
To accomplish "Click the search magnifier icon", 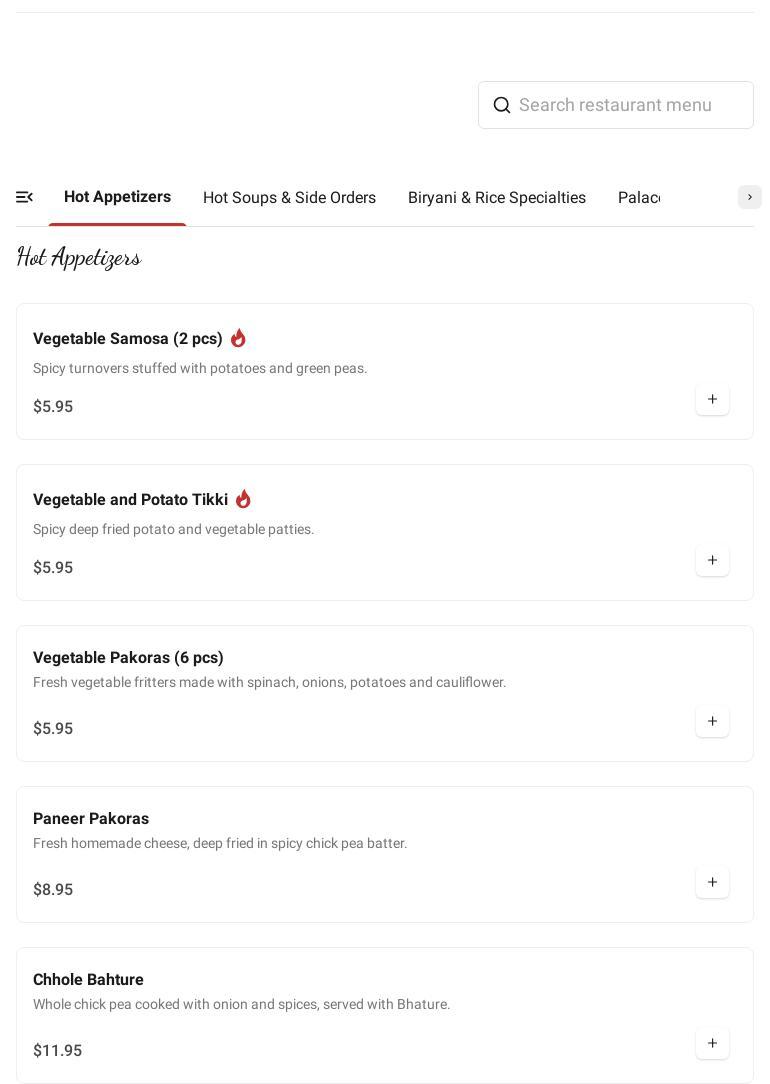I will click(x=502, y=105).
